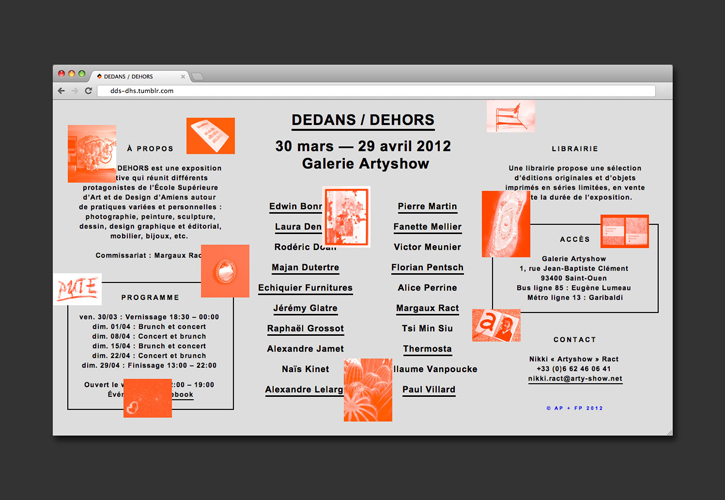Open Fanette Mellier artist link

click(427, 227)
